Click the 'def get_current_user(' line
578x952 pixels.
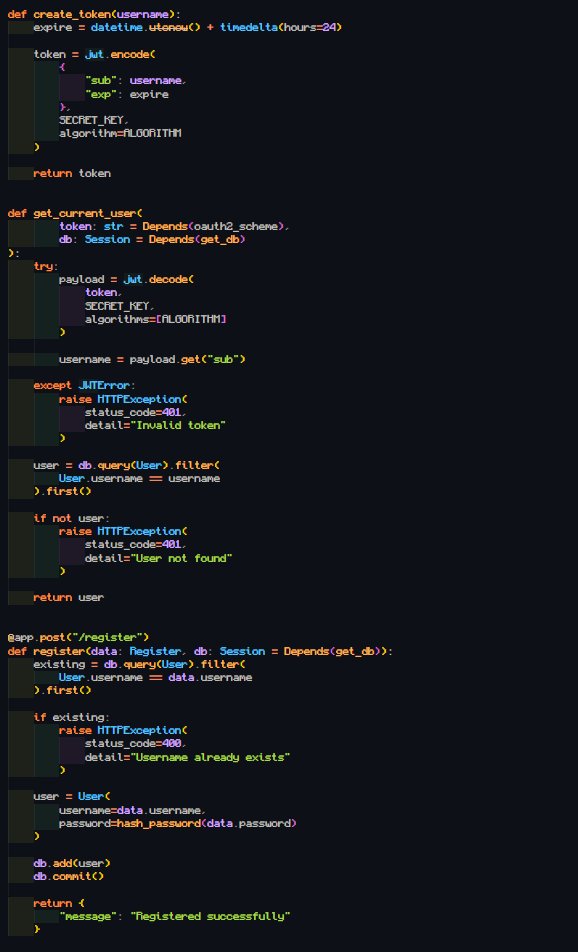click(75, 213)
